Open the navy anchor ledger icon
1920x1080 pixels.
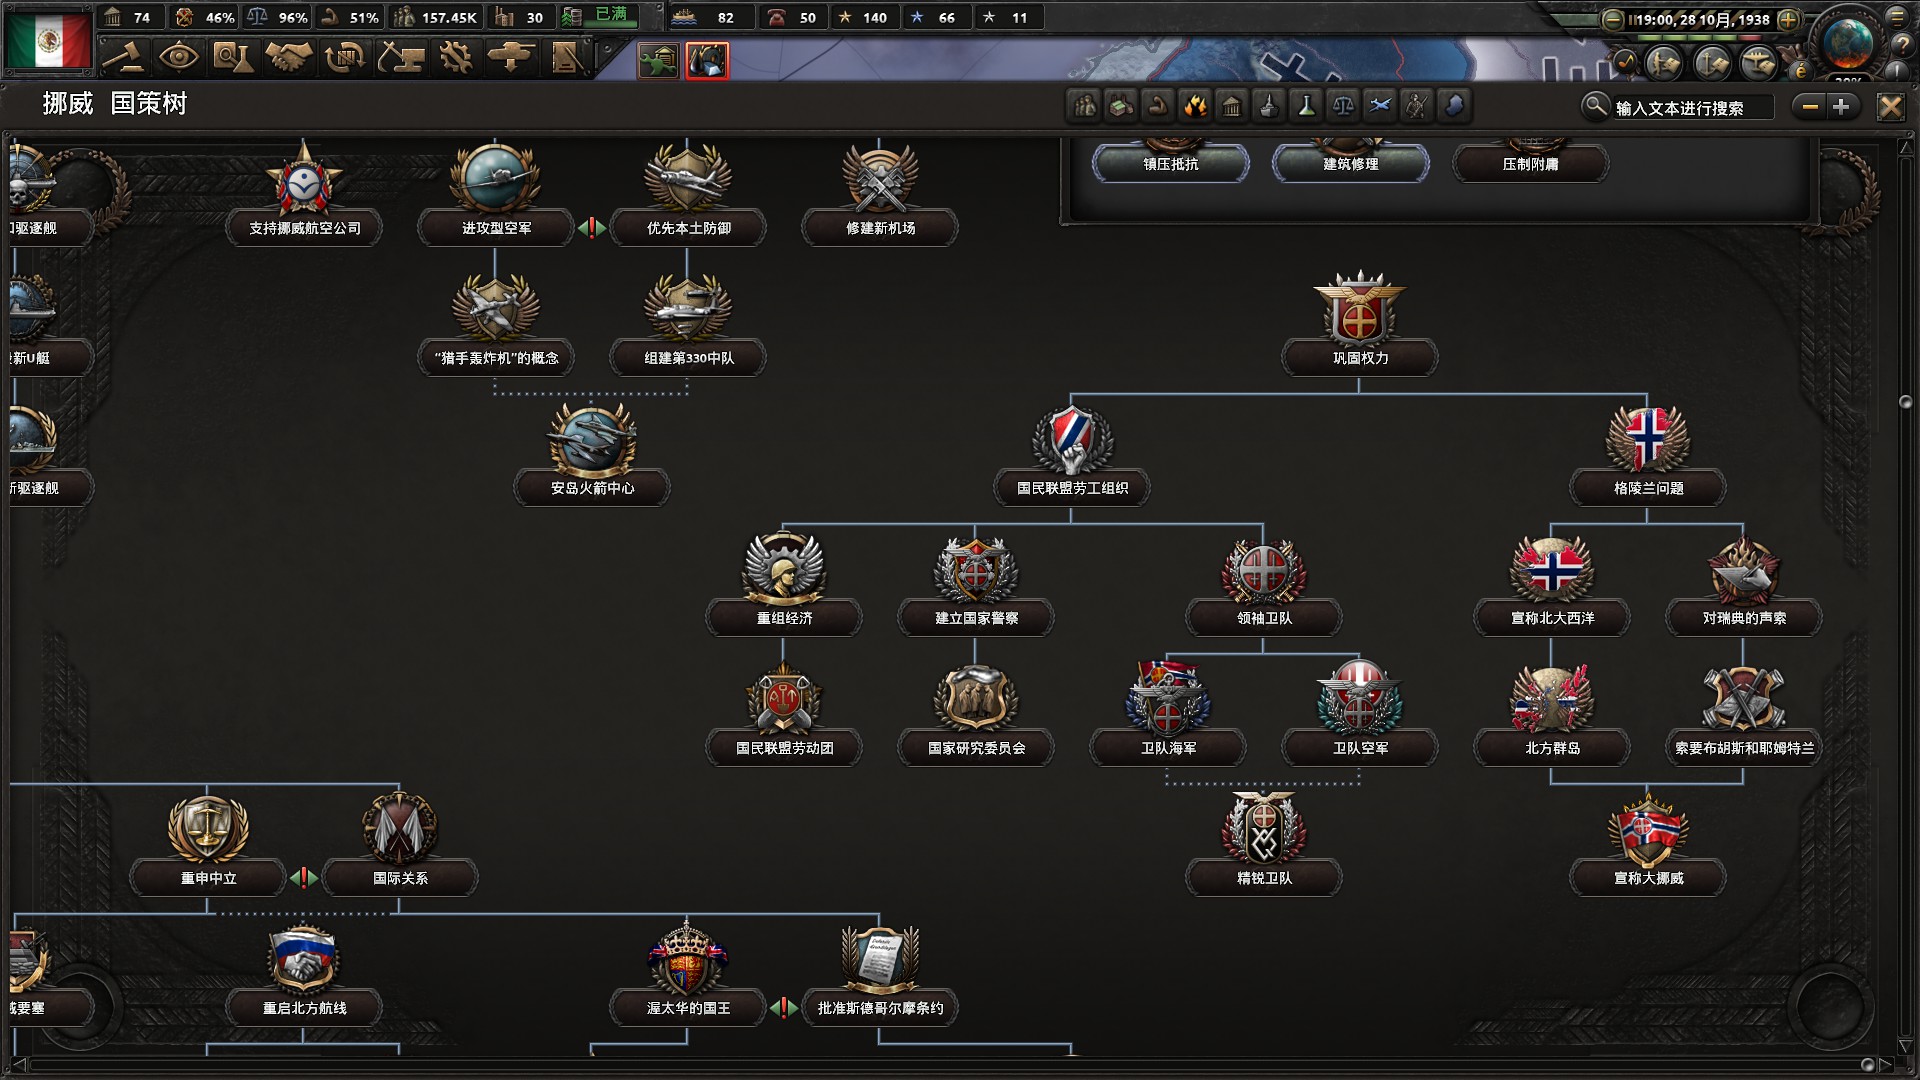tap(1711, 63)
